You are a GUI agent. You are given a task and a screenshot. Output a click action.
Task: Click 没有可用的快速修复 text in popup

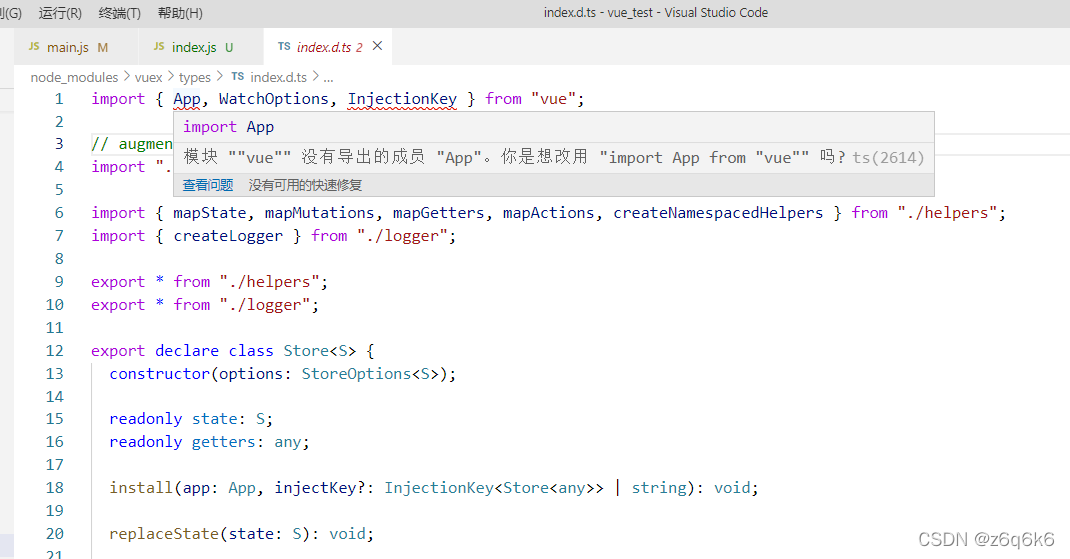(305, 185)
